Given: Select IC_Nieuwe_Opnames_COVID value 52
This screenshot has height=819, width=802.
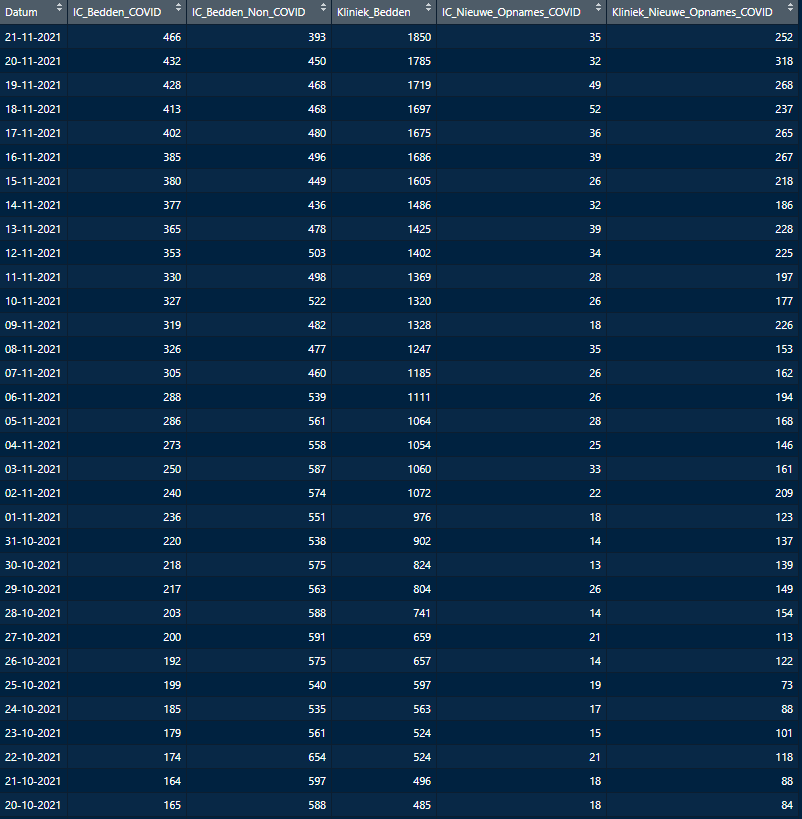Looking at the screenshot, I should coord(595,109).
